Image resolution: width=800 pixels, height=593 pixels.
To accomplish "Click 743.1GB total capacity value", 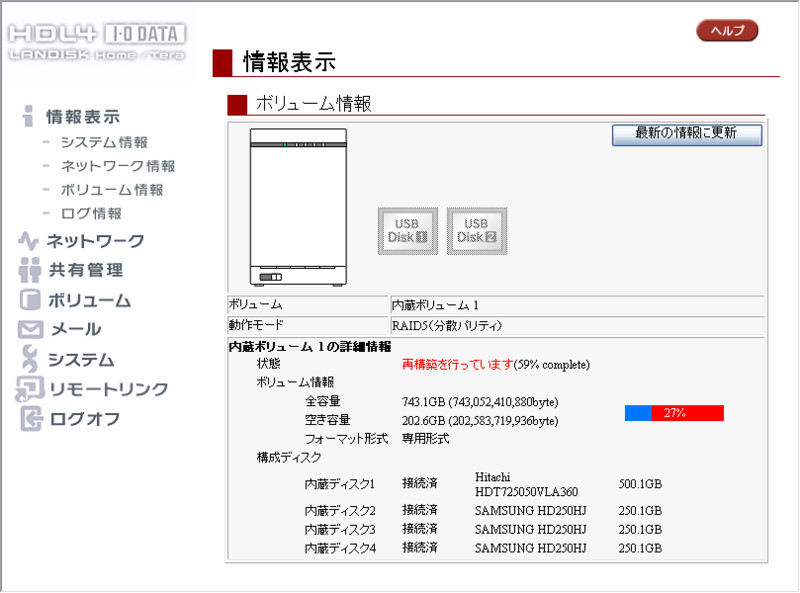I will click(x=480, y=402).
